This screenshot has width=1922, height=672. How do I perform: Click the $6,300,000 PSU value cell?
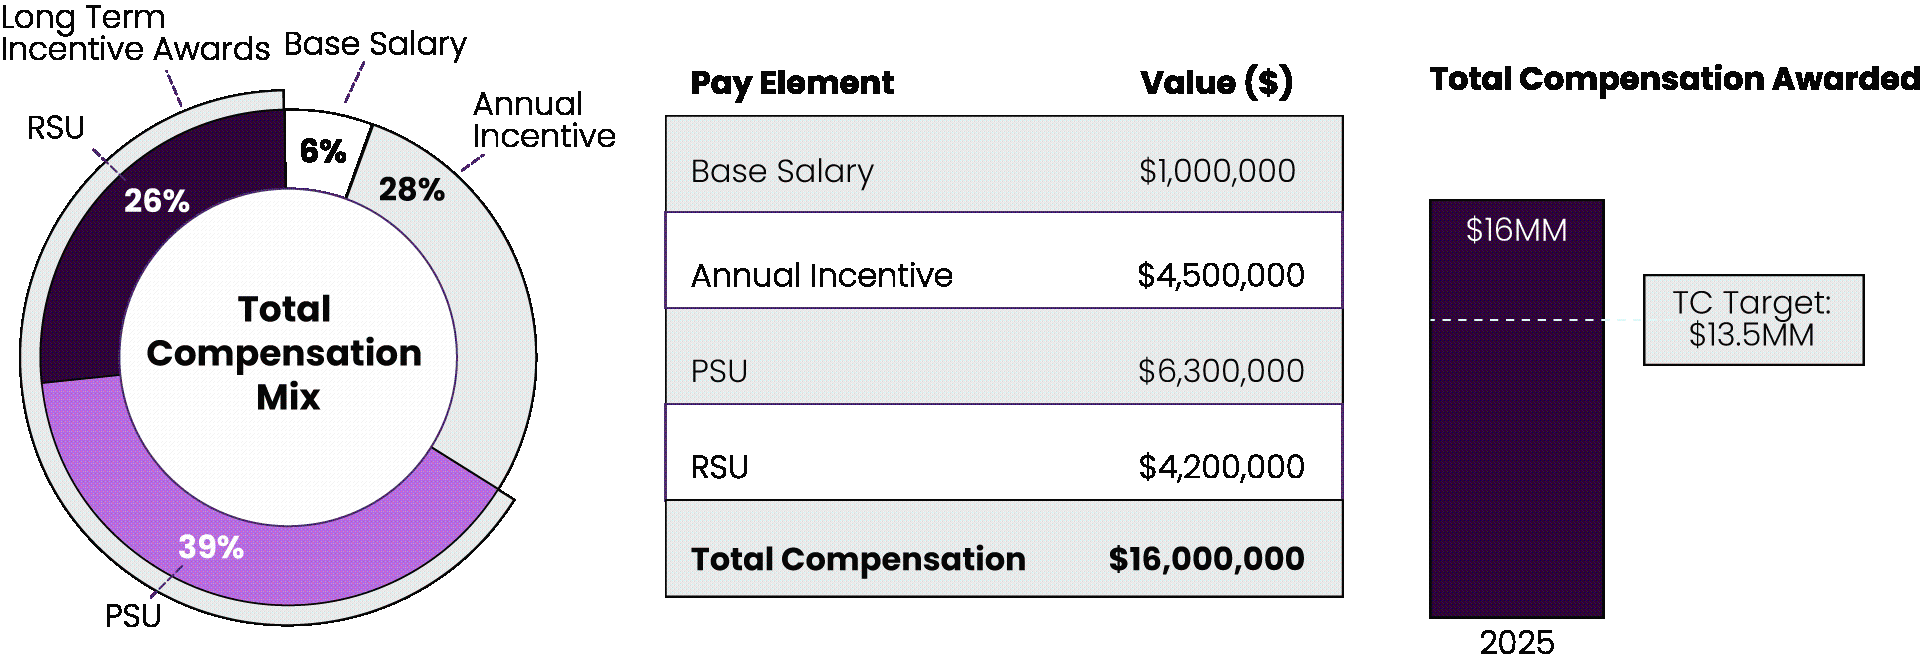tap(1220, 372)
